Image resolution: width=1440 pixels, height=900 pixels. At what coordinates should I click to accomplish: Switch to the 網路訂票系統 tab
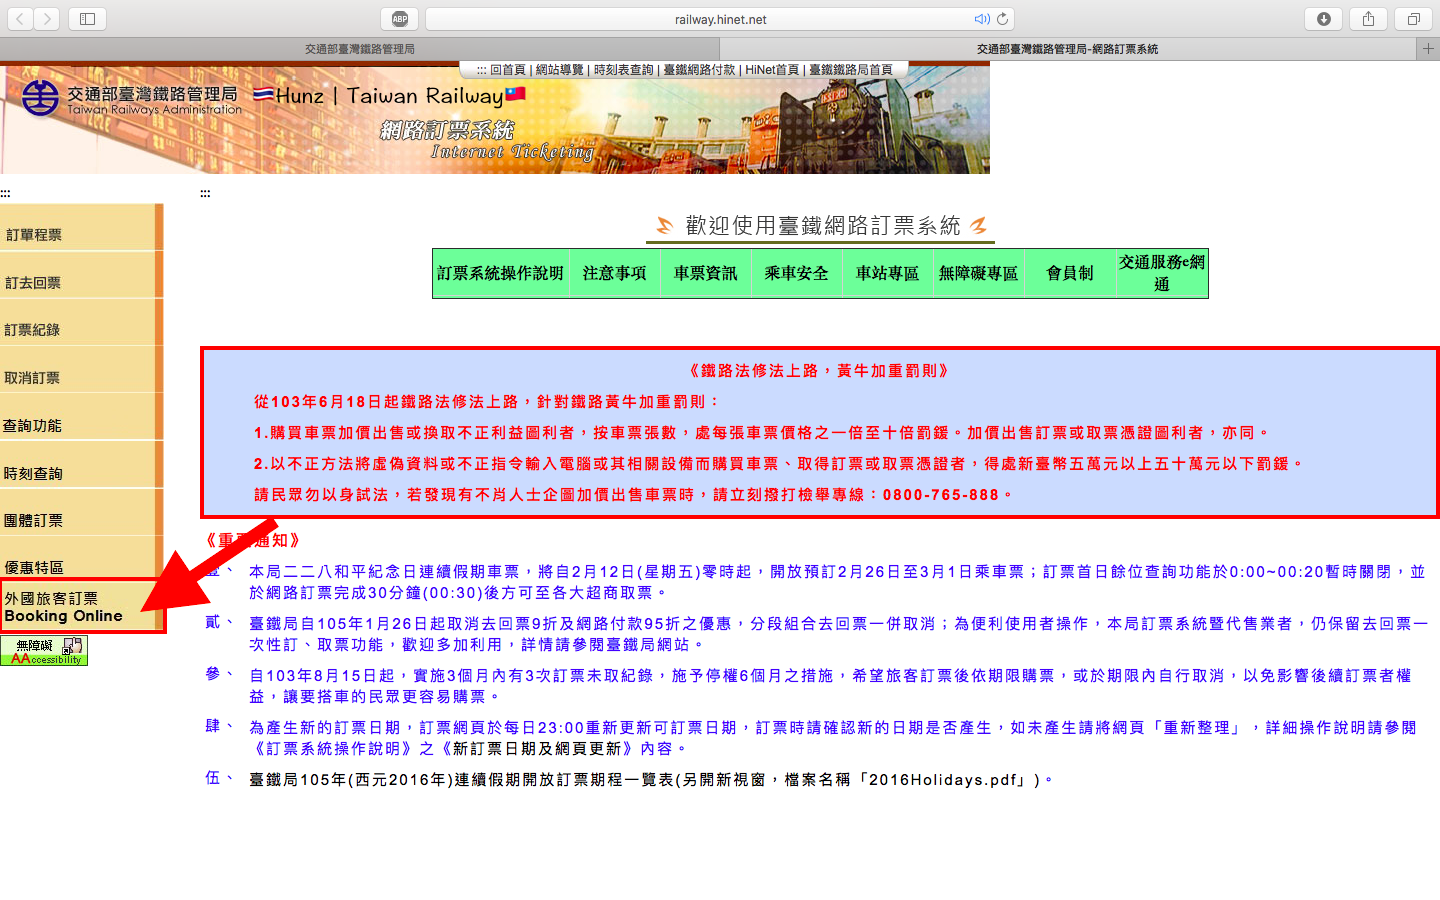[x=1068, y=48]
